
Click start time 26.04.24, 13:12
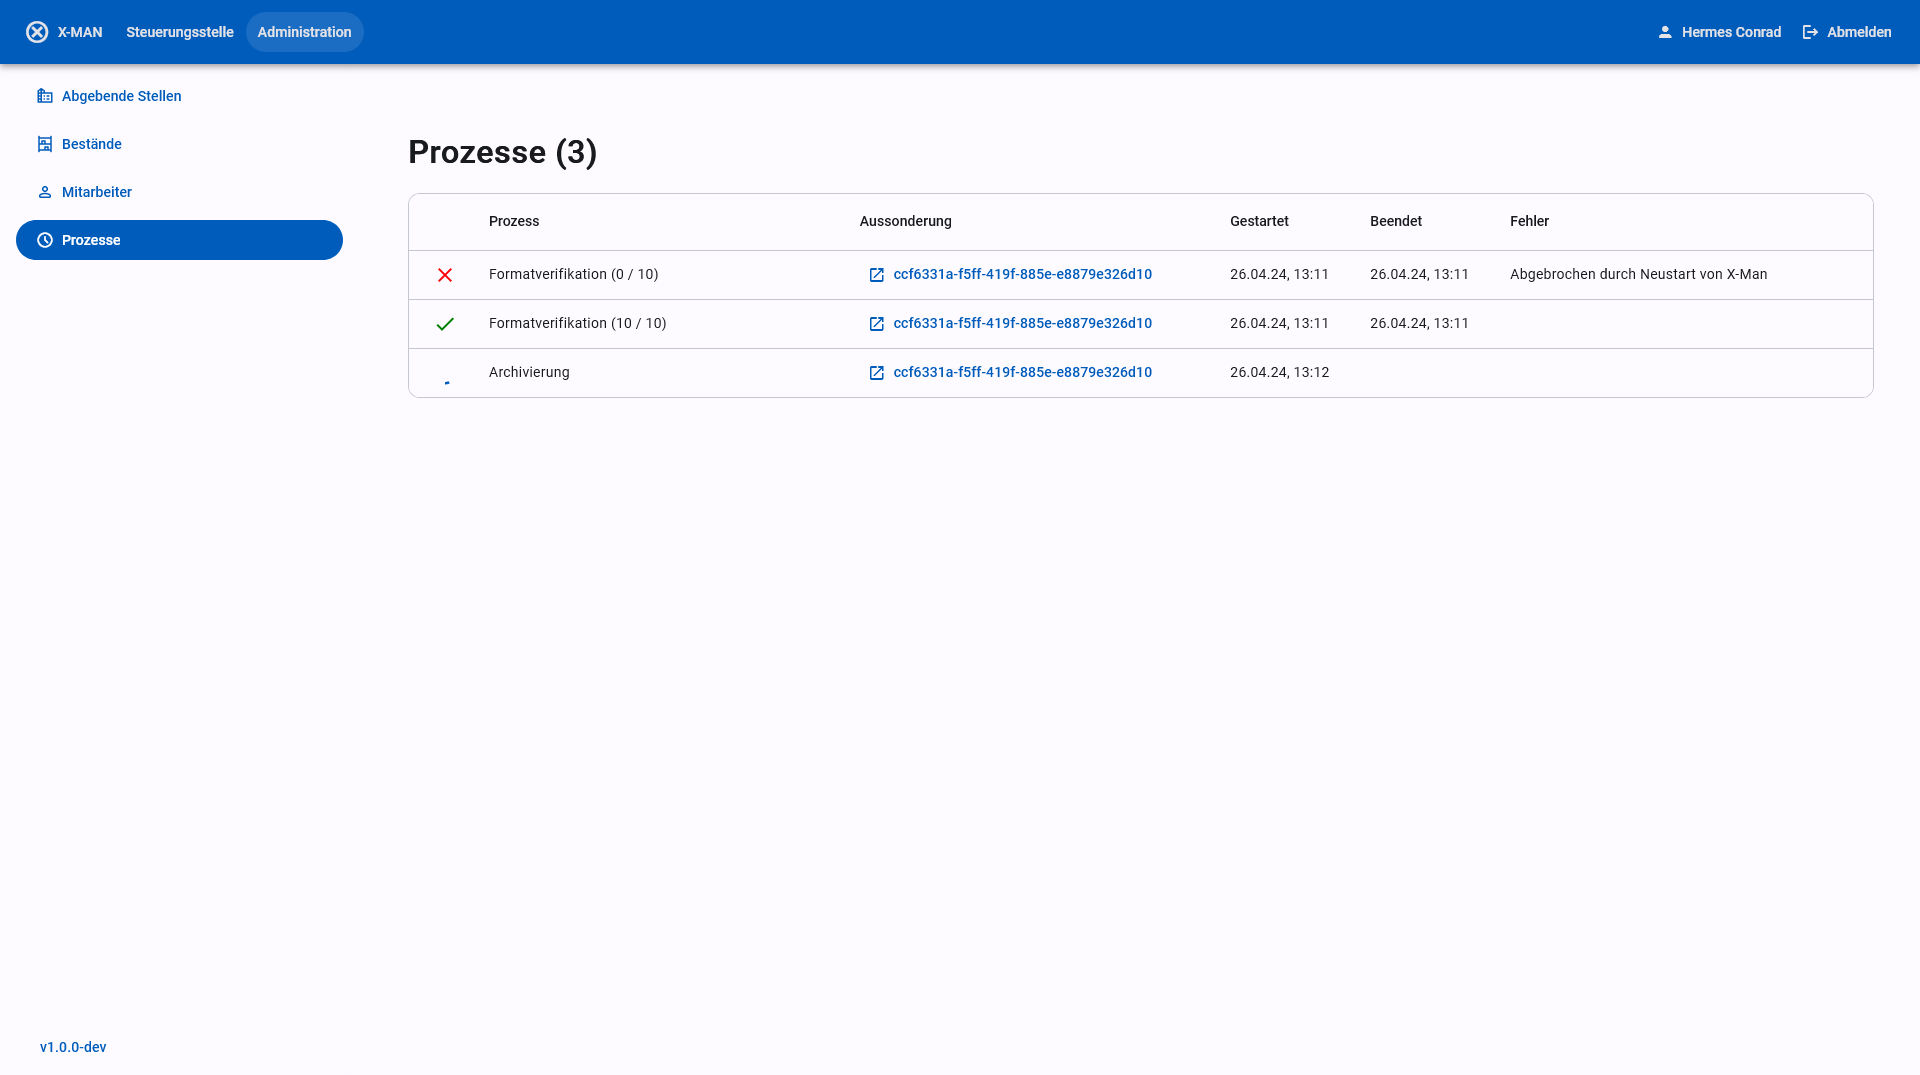click(1280, 372)
